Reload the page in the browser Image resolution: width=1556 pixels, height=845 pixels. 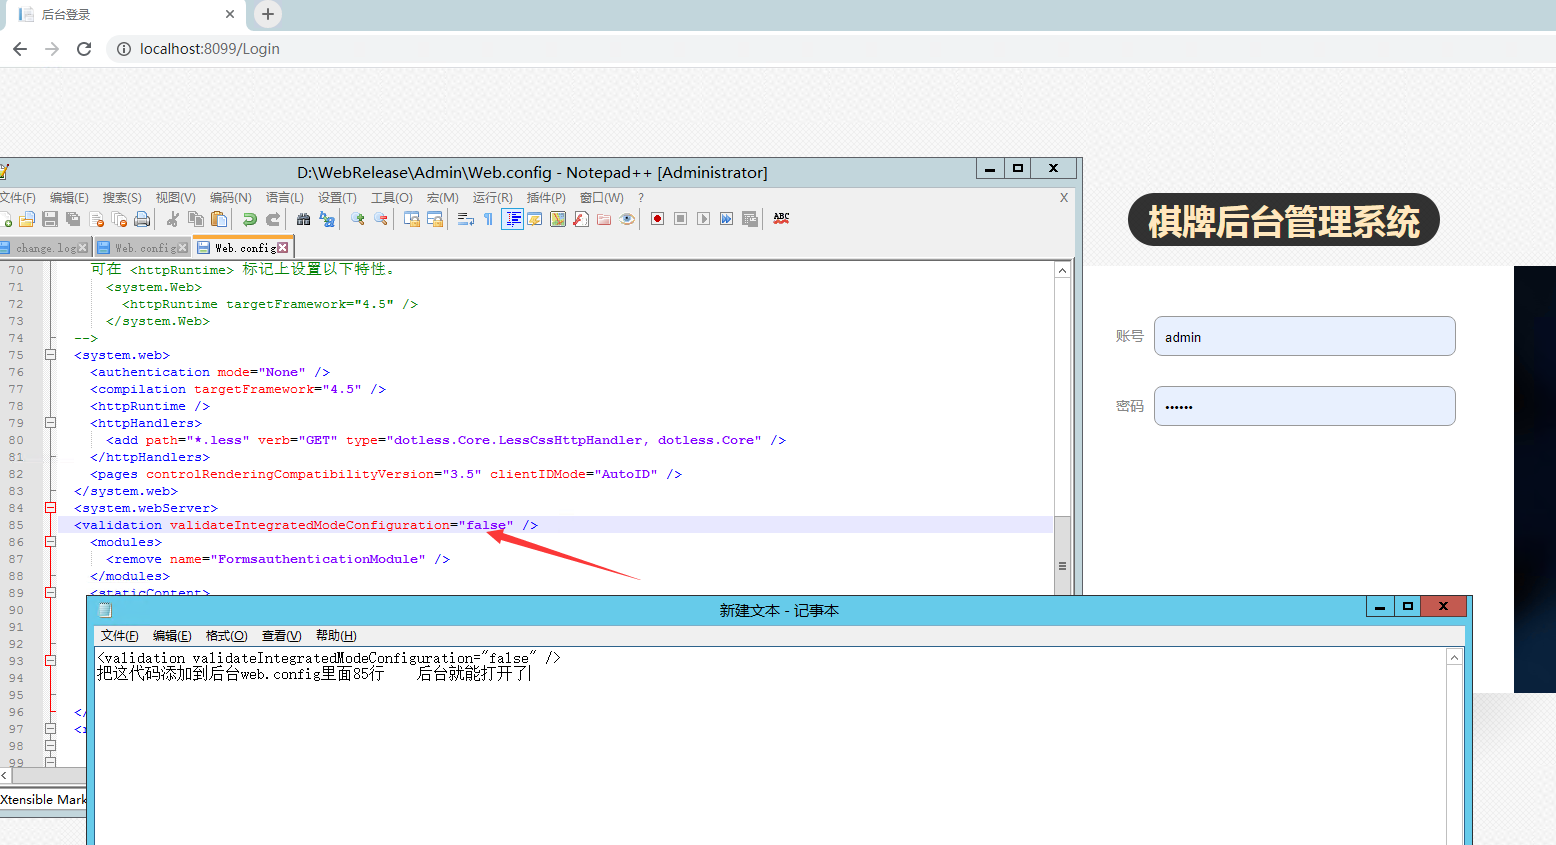pos(84,49)
